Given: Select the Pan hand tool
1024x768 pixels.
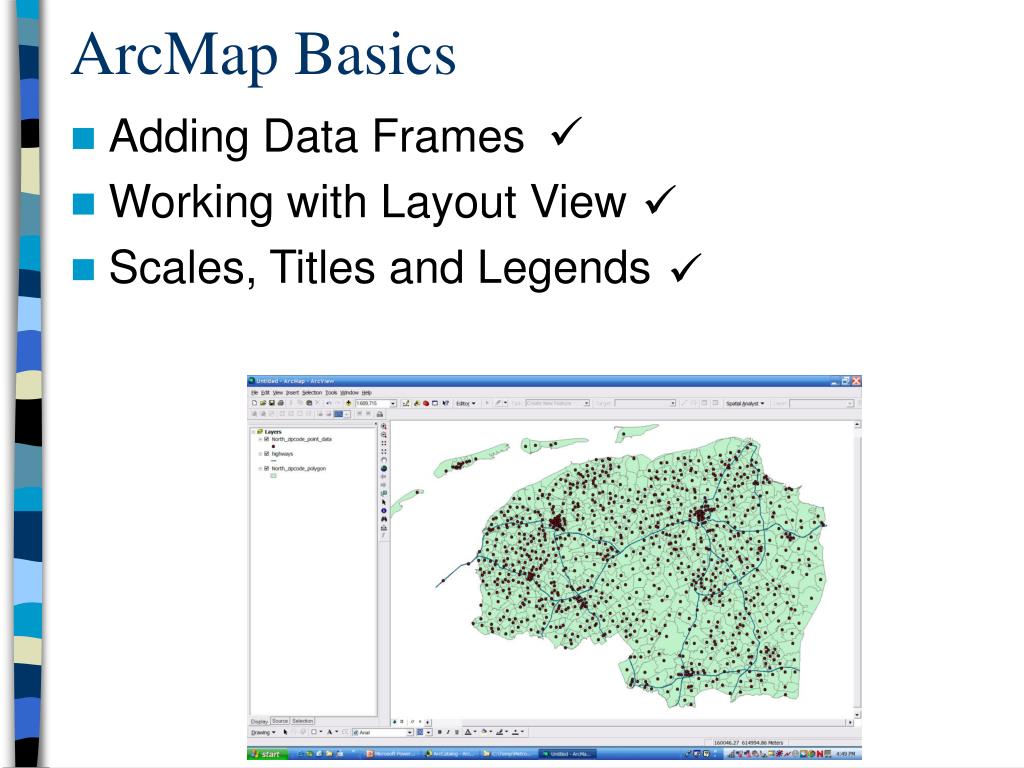Looking at the screenshot, I should pyautogui.click(x=384, y=460).
